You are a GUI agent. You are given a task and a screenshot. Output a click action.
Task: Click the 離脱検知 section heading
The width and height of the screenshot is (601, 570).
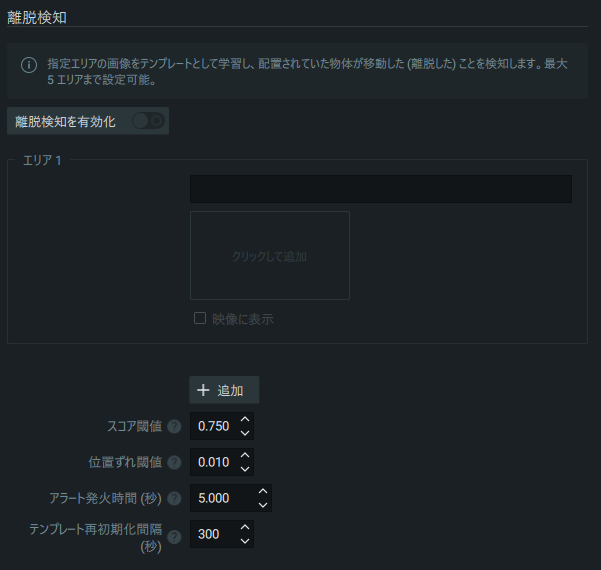pyautogui.click(x=37, y=18)
